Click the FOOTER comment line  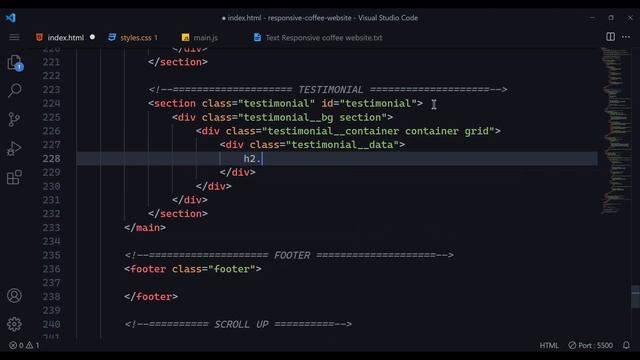tap(289, 255)
